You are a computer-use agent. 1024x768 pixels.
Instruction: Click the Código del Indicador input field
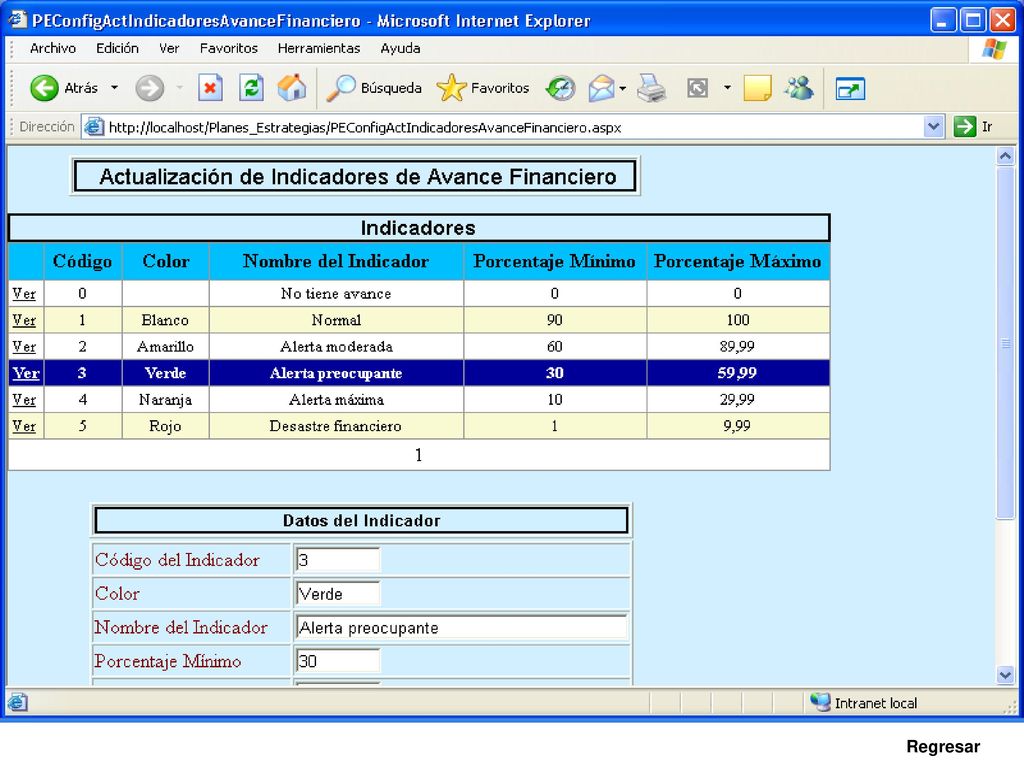338,560
